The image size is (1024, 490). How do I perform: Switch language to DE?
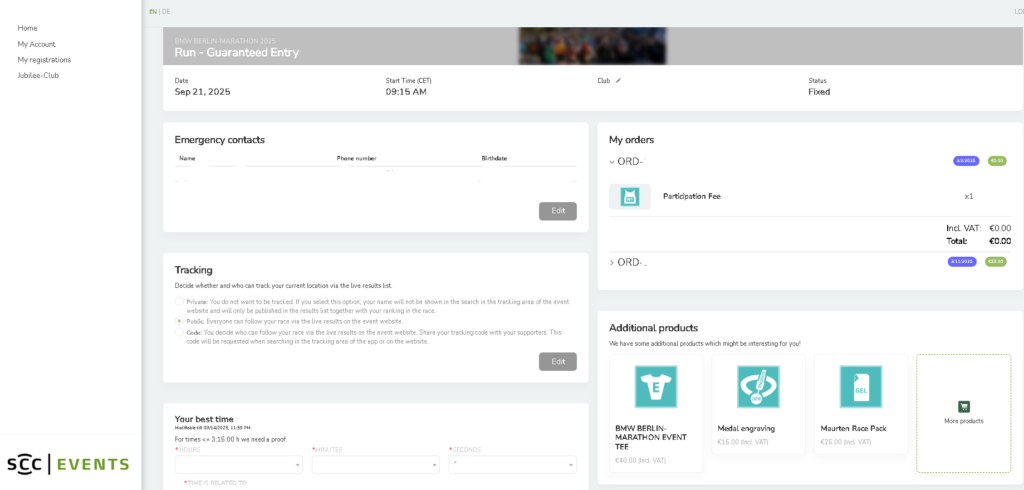pos(166,12)
